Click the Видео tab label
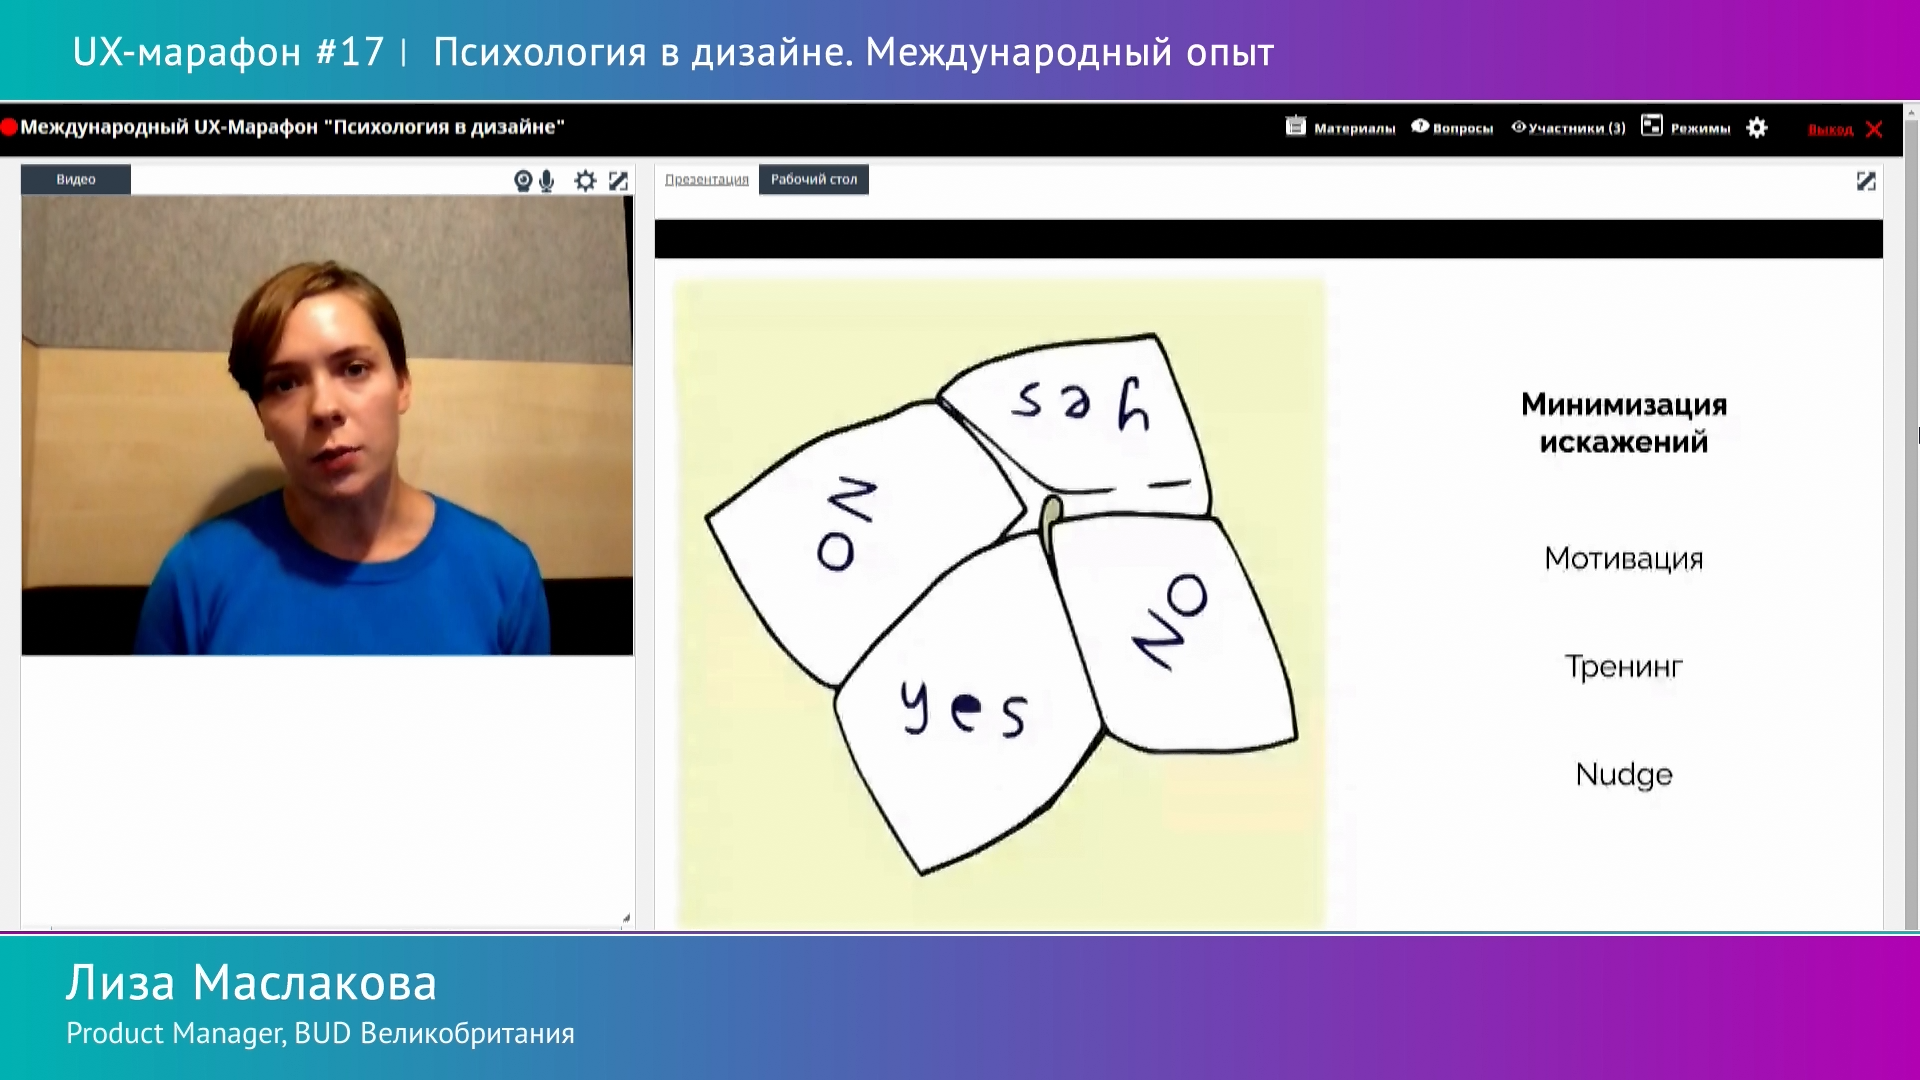 coord(76,180)
